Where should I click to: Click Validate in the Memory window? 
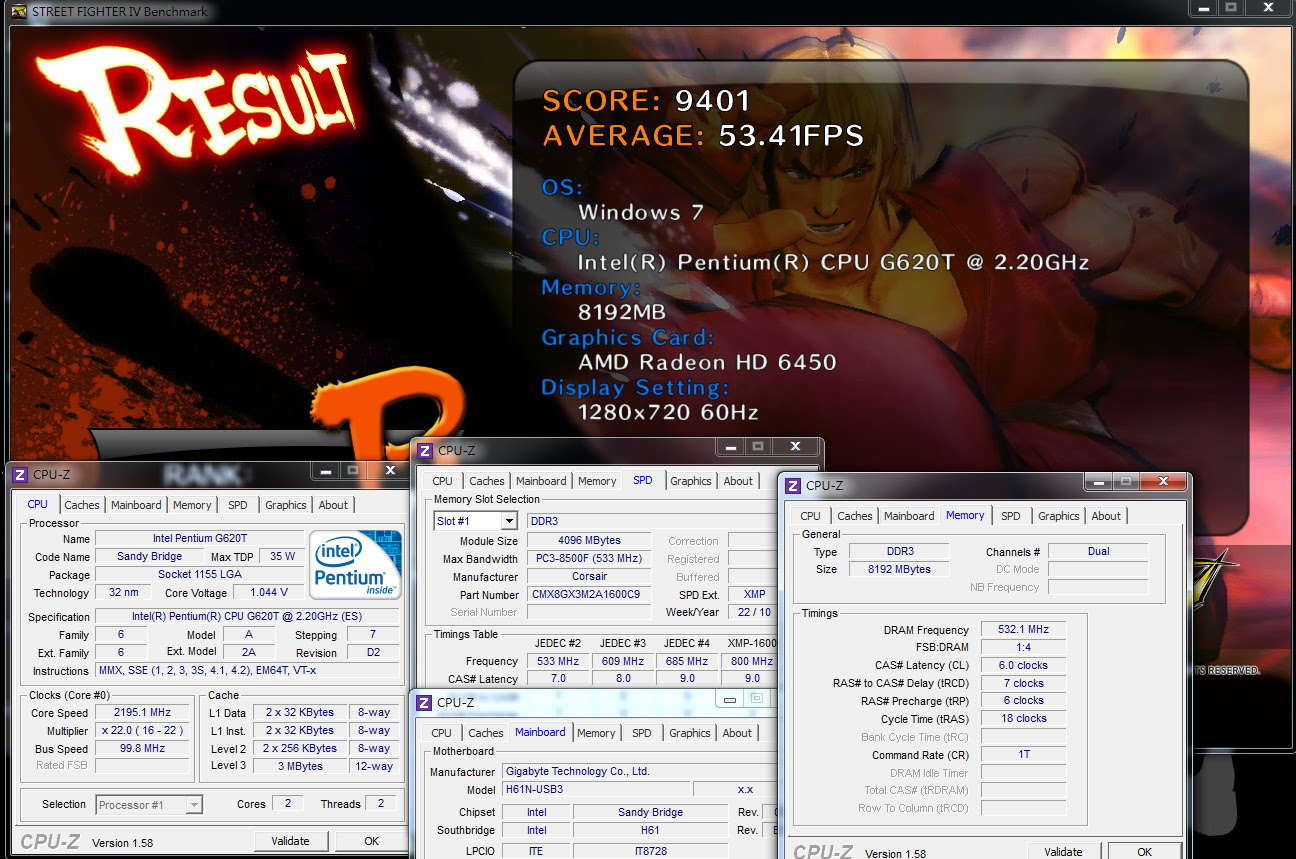[x=1063, y=852]
